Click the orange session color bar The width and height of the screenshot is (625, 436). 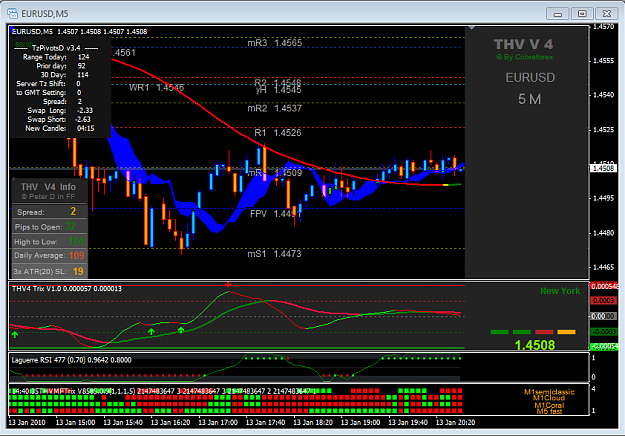566,332
